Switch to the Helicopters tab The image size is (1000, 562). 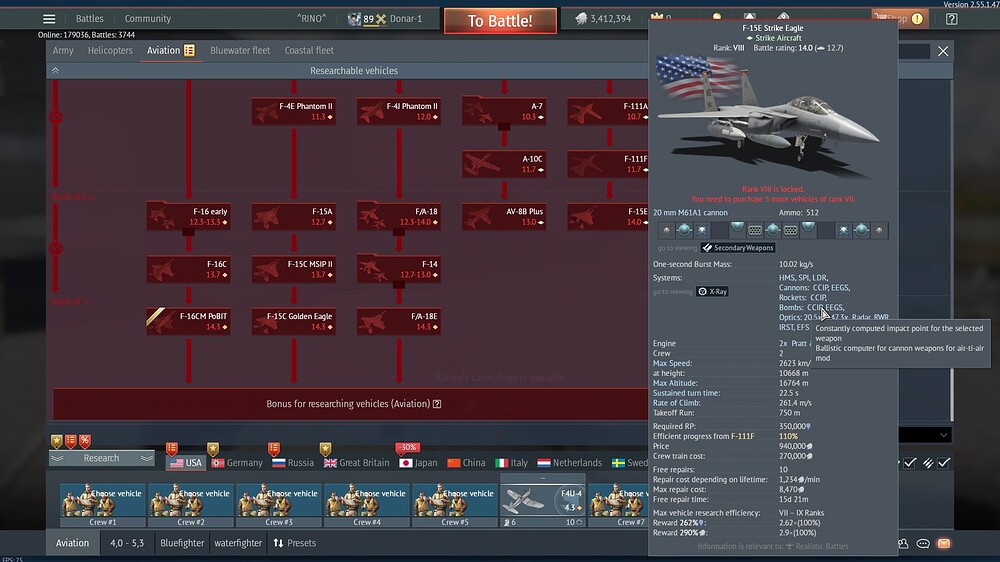[x=110, y=51]
